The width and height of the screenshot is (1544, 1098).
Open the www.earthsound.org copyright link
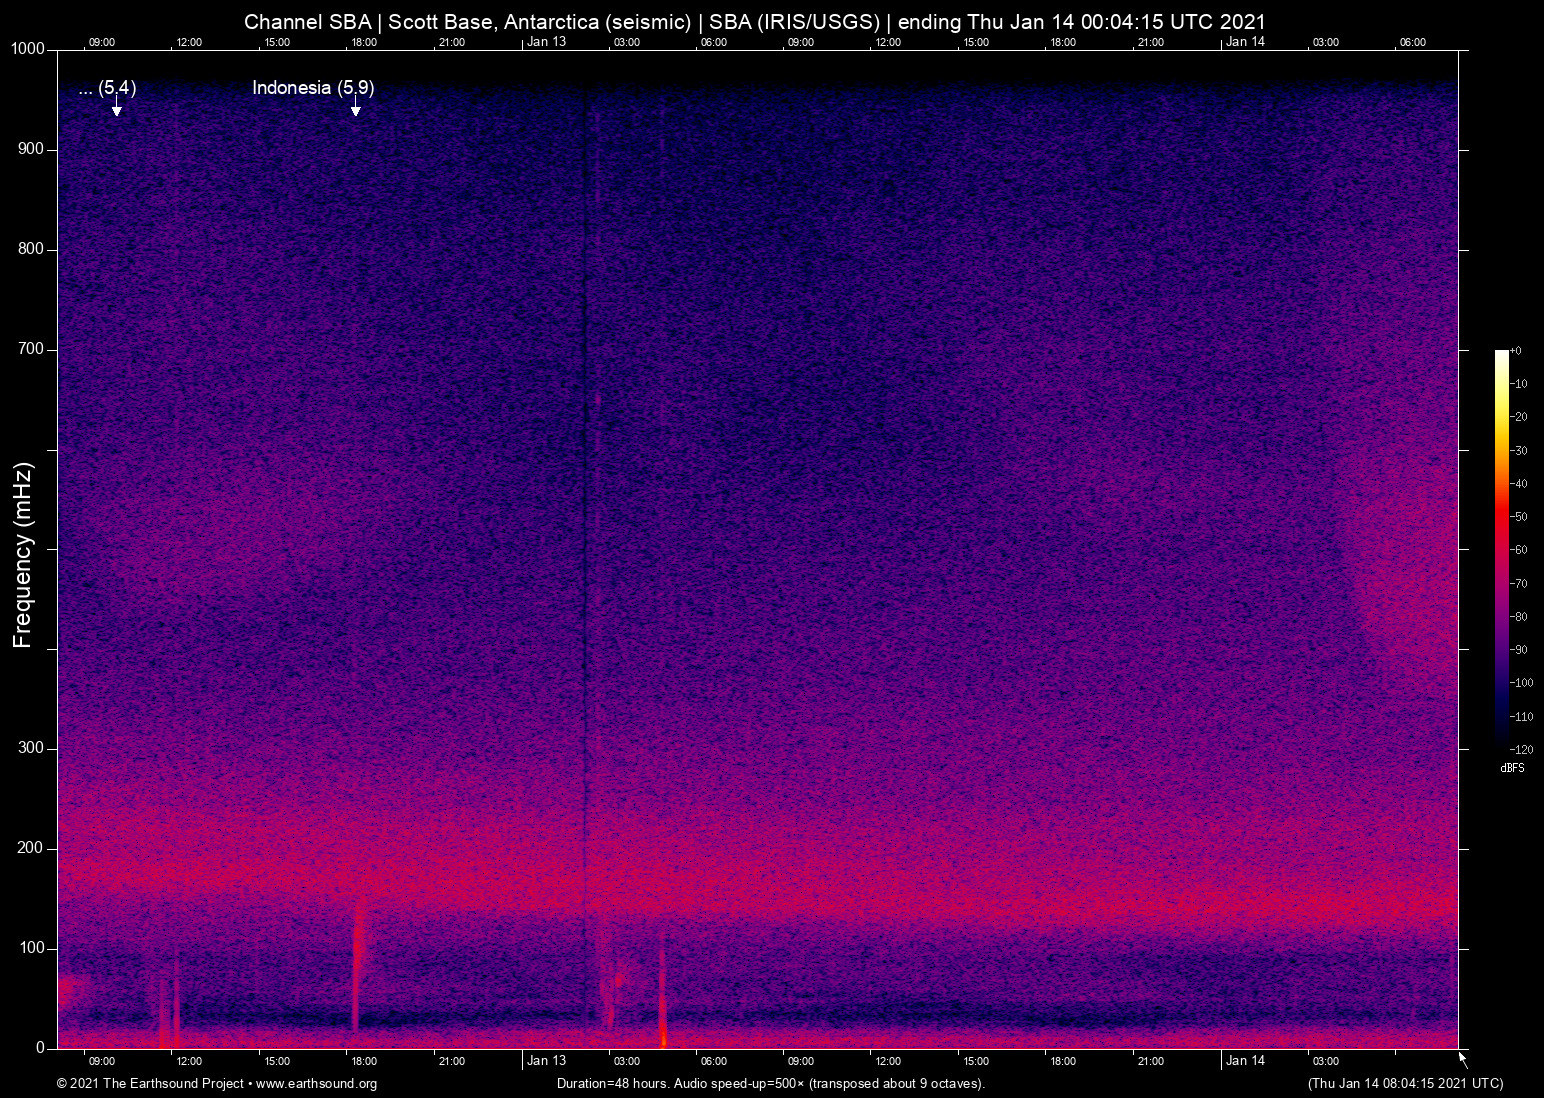tap(316, 1084)
